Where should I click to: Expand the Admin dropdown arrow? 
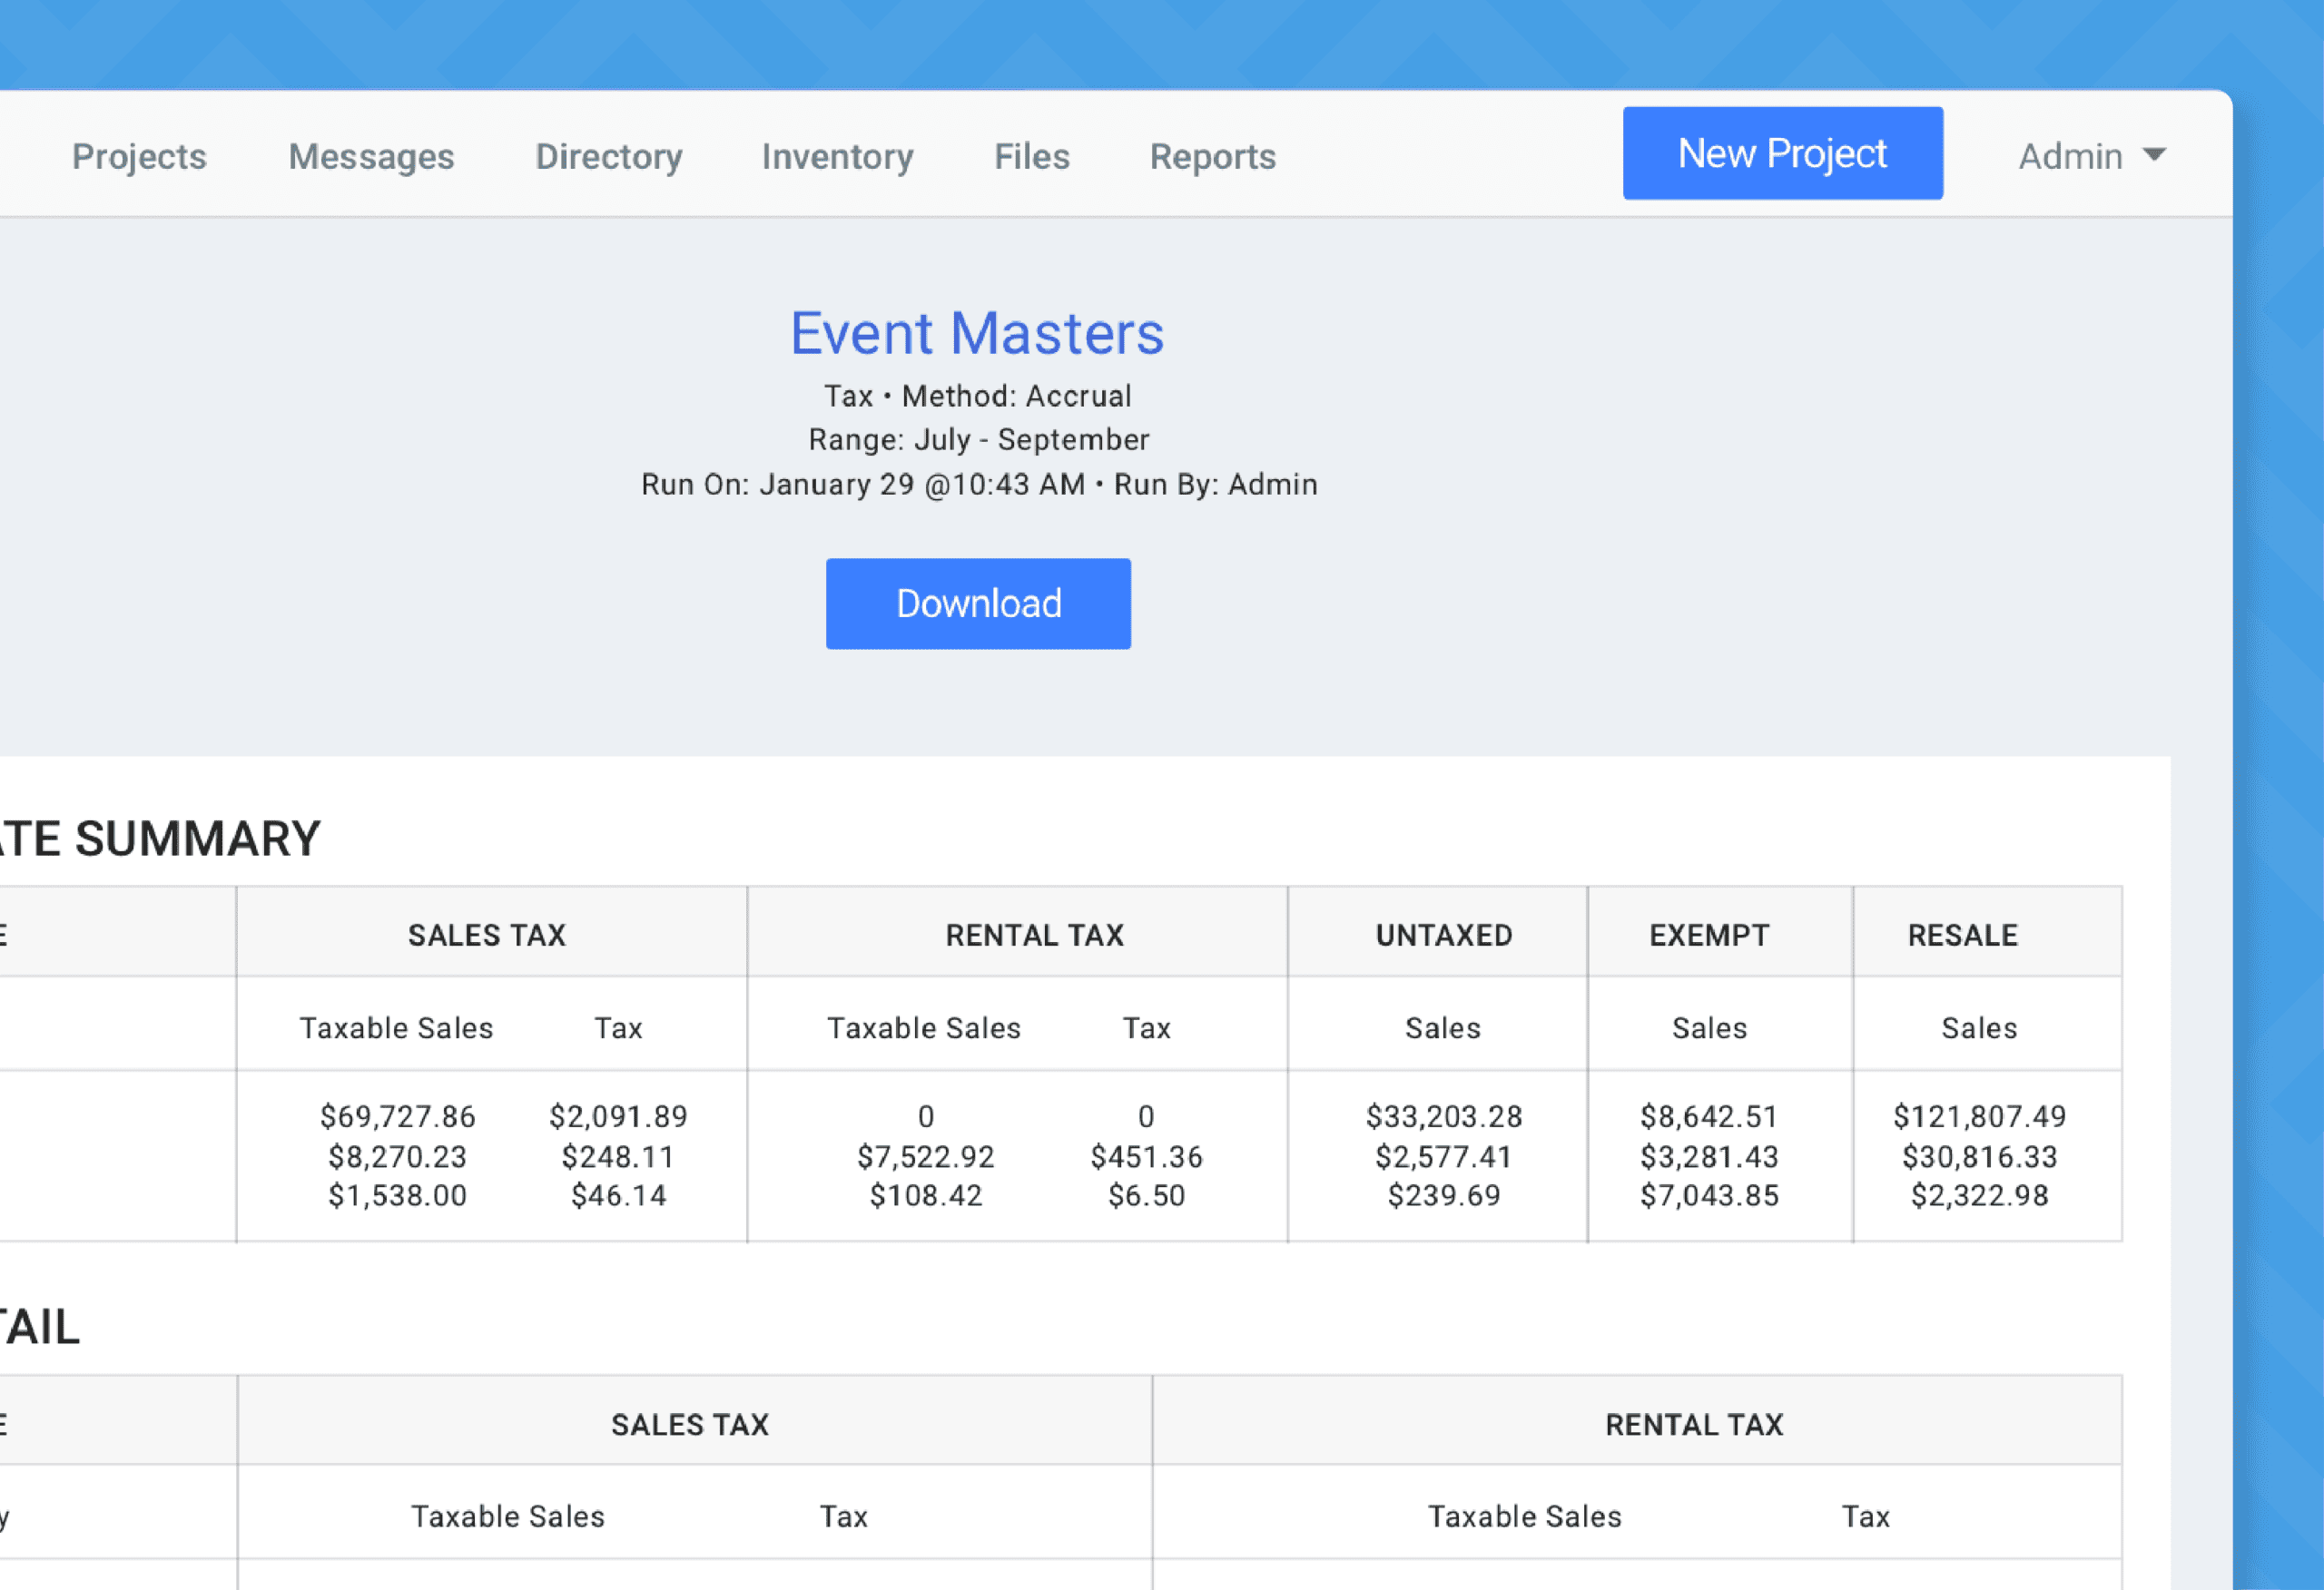point(2154,155)
